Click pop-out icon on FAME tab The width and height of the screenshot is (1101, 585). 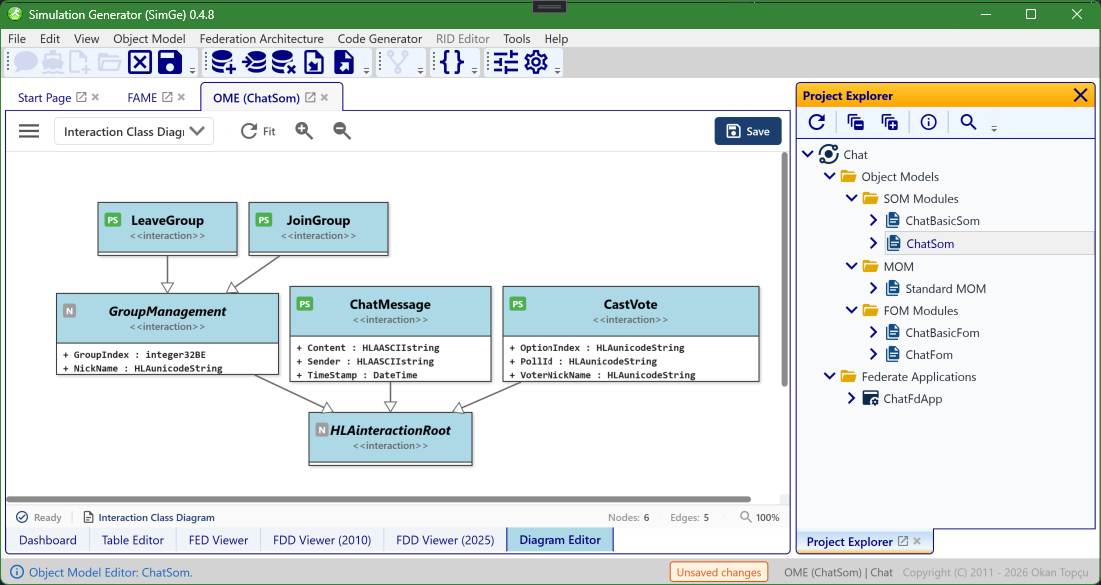coord(167,98)
